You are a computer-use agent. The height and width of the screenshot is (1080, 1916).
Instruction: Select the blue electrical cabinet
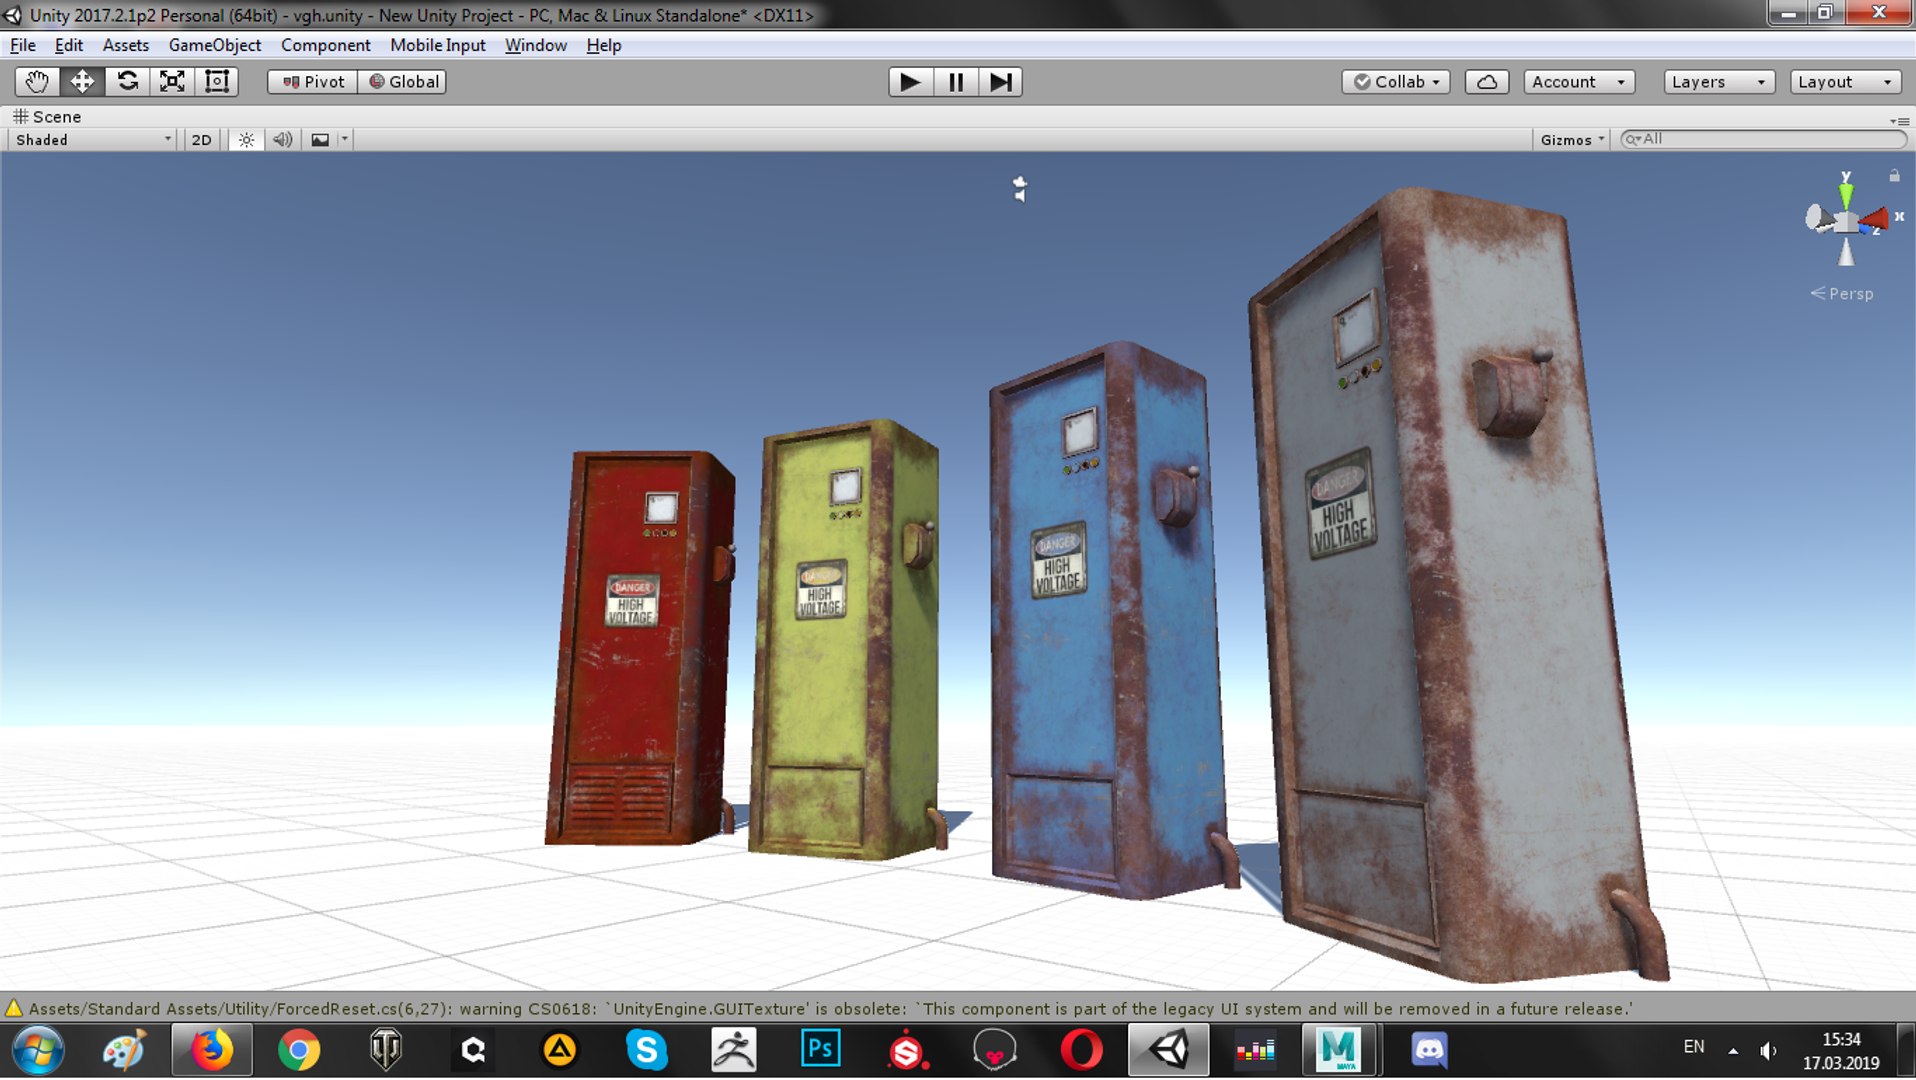[x=1110, y=620]
